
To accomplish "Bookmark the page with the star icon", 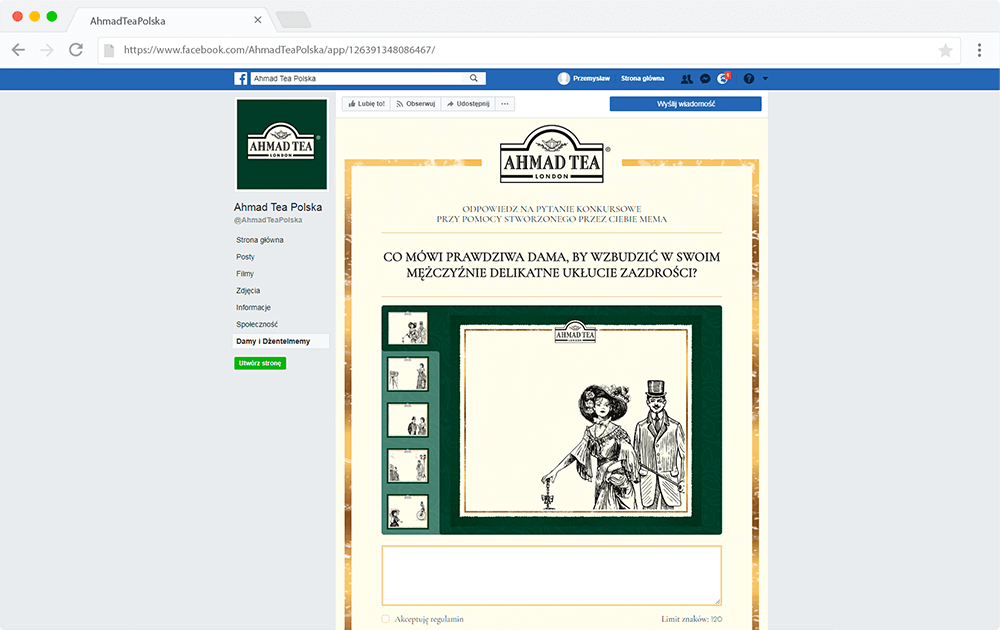I will click(x=945, y=50).
